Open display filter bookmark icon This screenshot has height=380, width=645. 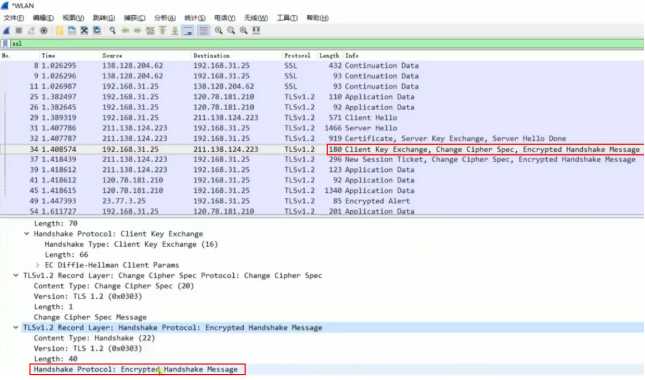click(5, 44)
